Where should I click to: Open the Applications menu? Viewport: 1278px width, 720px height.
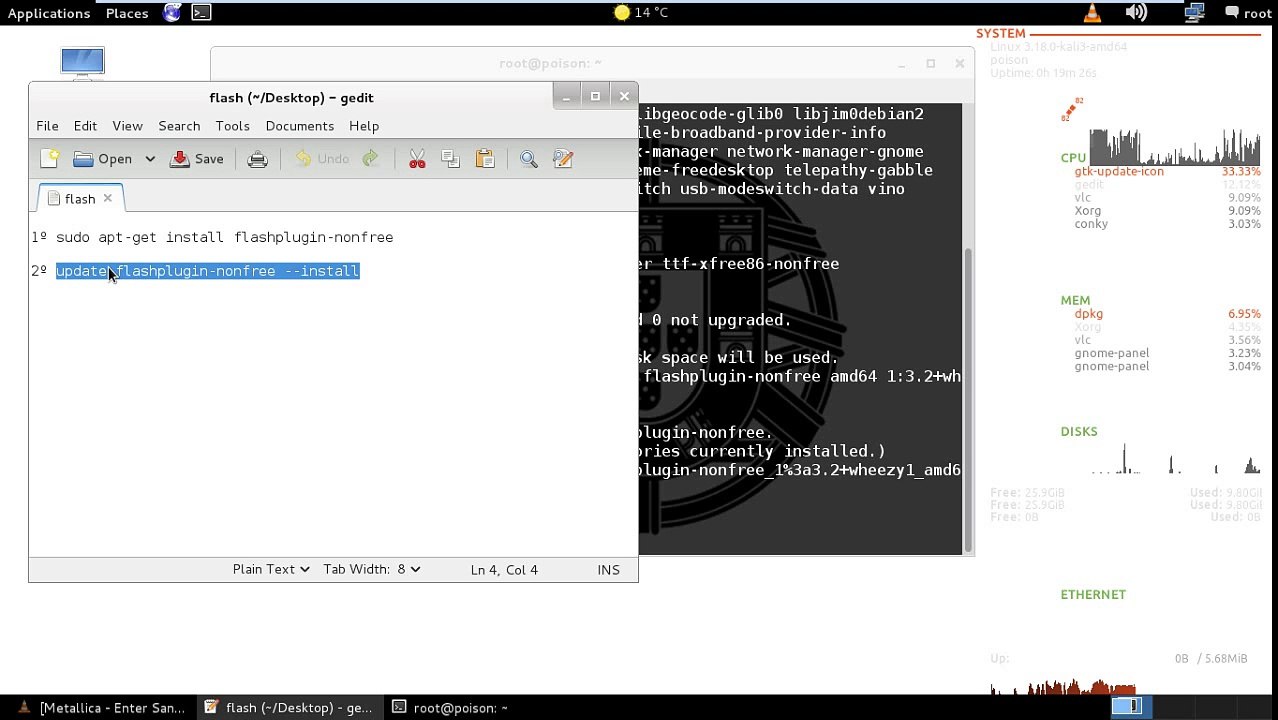49,13
